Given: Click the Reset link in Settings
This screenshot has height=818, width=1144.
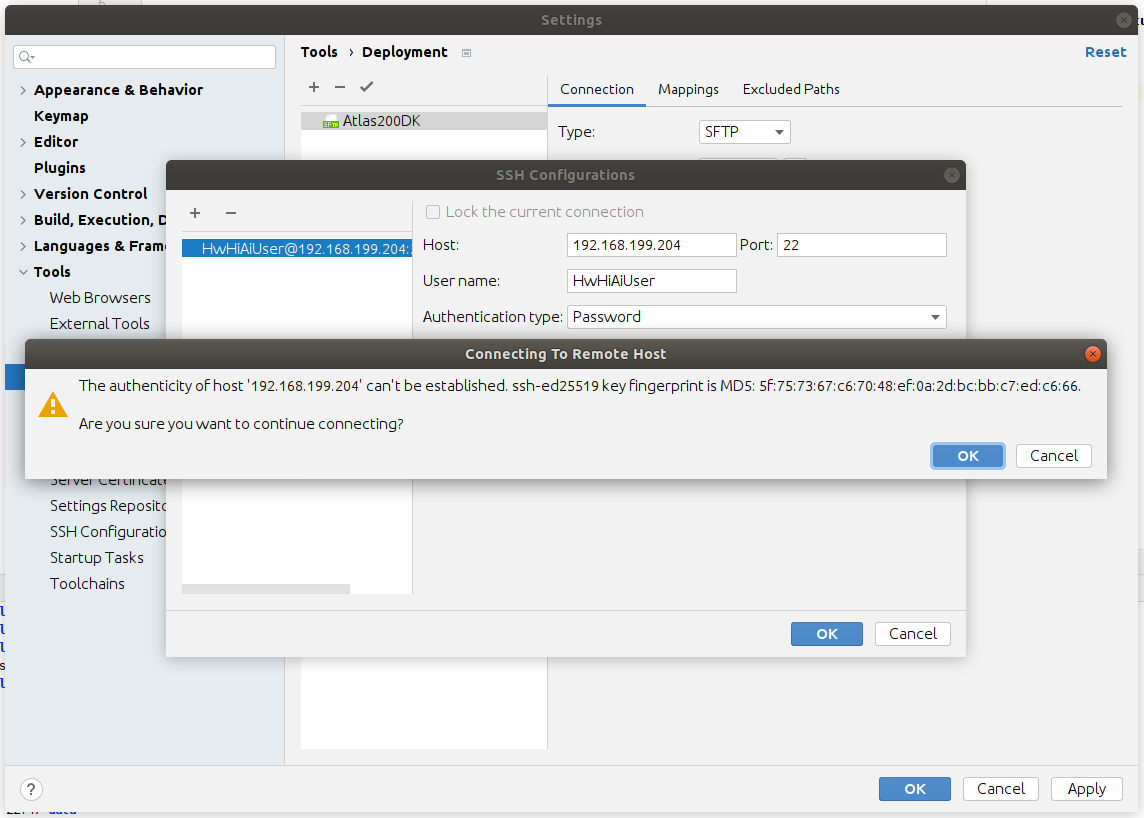Looking at the screenshot, I should click(x=1105, y=53).
